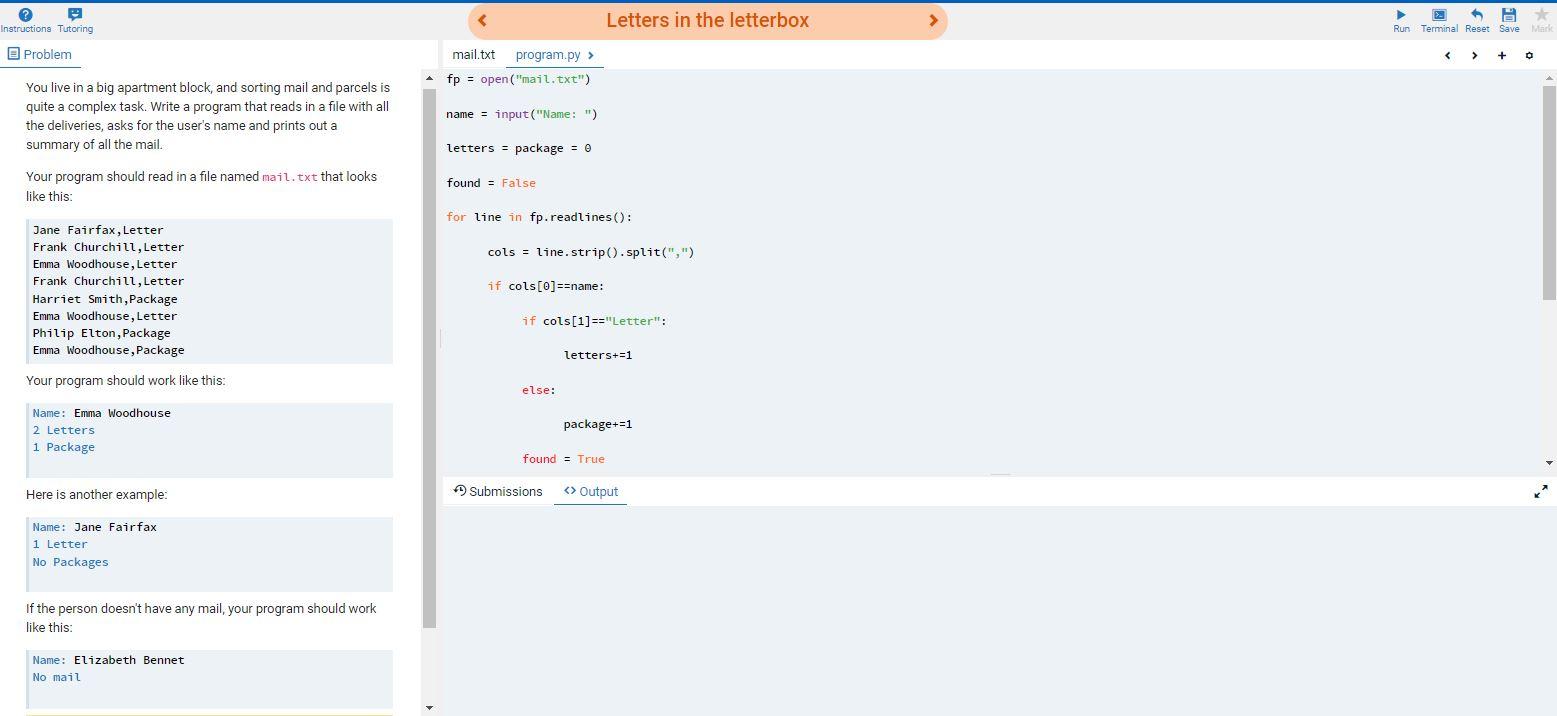Click the Letters in the letterbox title
The width and height of the screenshot is (1557, 716).
tap(705, 20)
